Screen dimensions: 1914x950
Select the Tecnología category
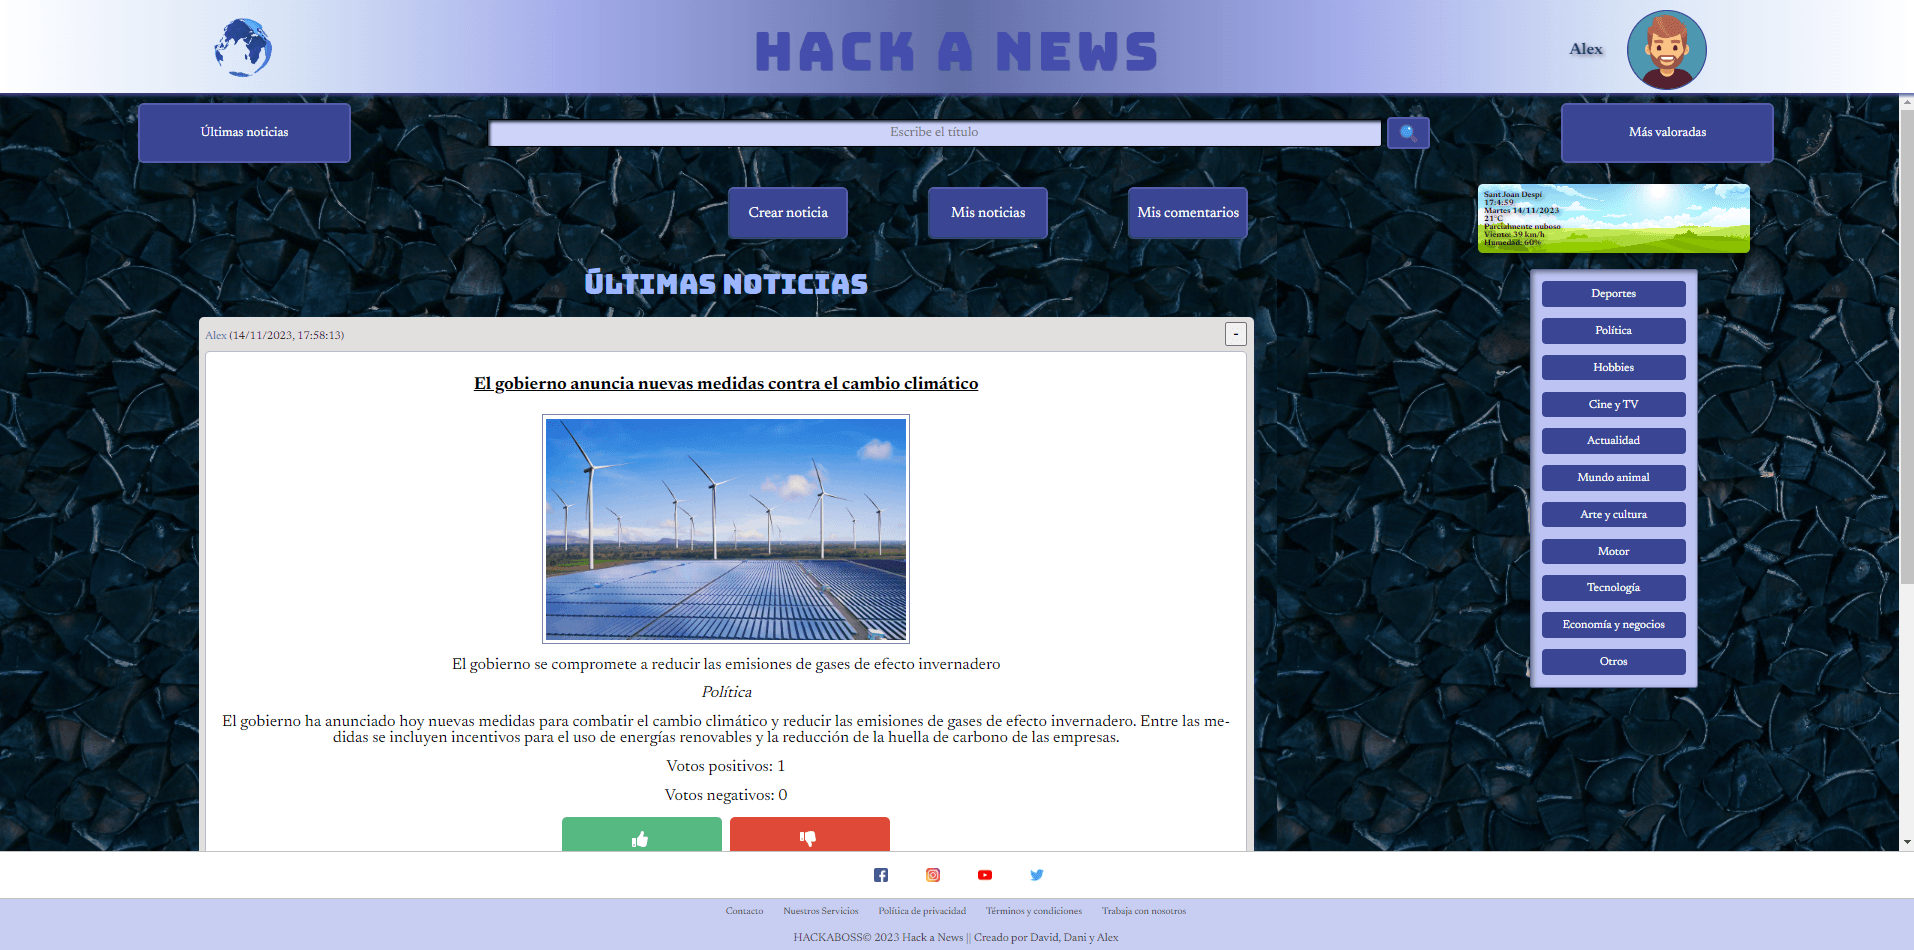(1613, 588)
